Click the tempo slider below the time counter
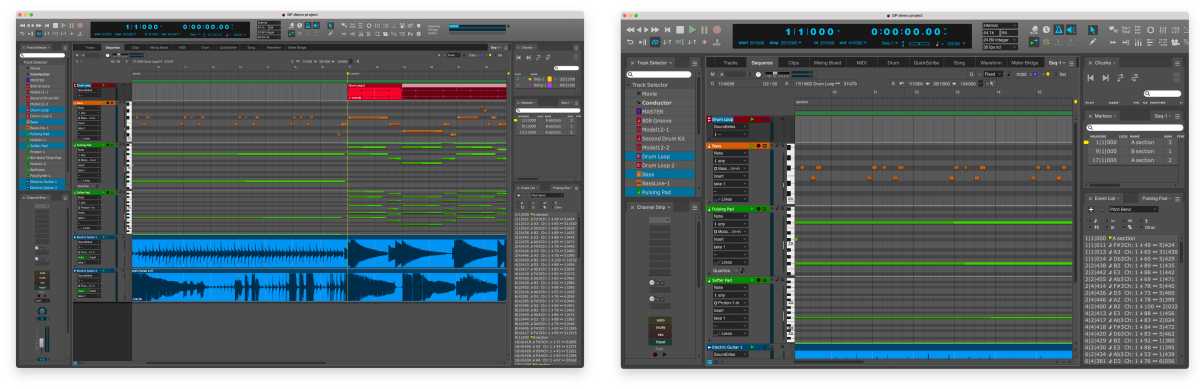1200x389 pixels. [920, 44]
